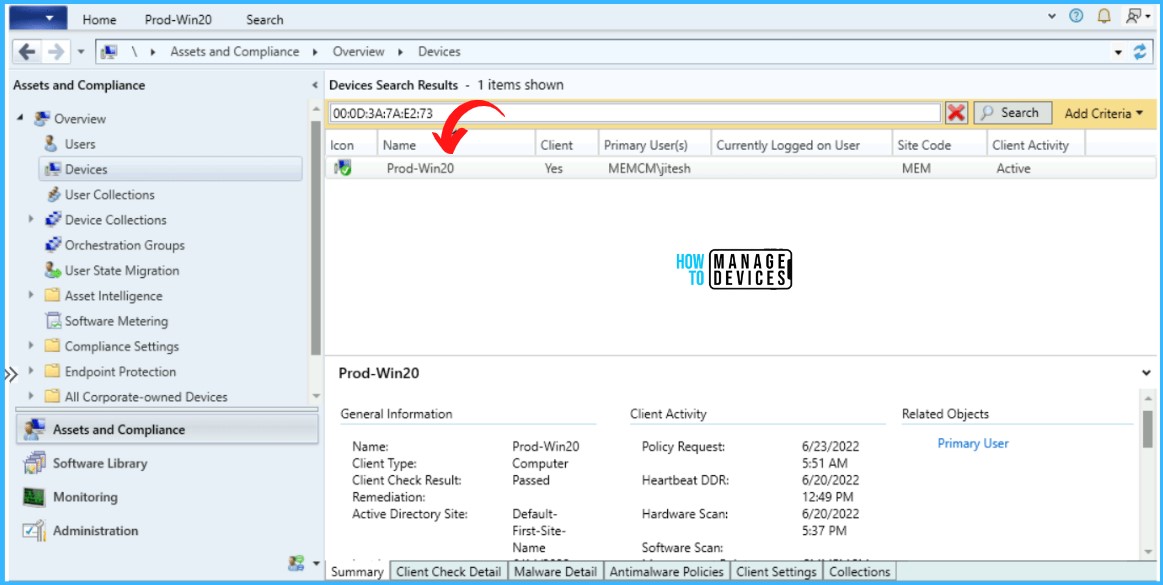Click Overview in the breadcrumb path

358,52
